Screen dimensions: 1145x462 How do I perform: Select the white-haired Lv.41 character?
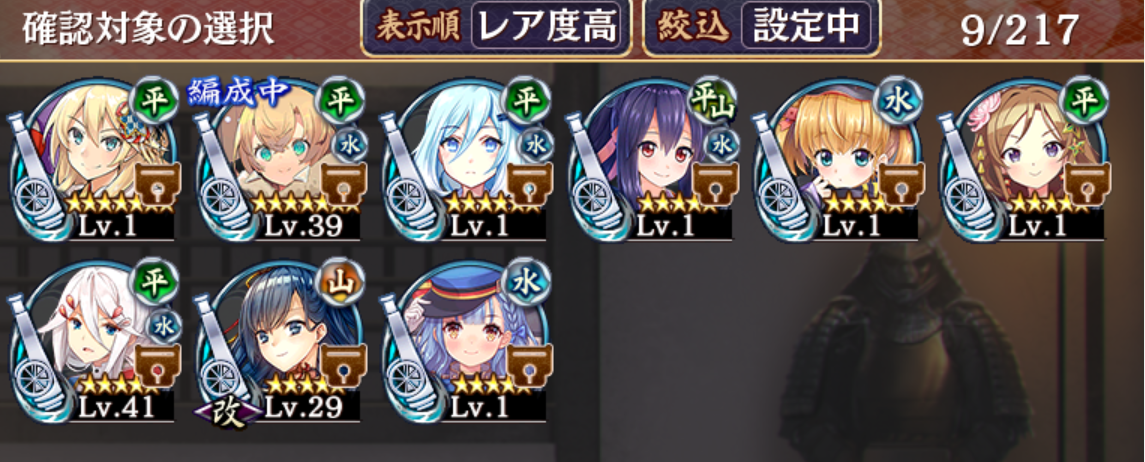coord(95,340)
